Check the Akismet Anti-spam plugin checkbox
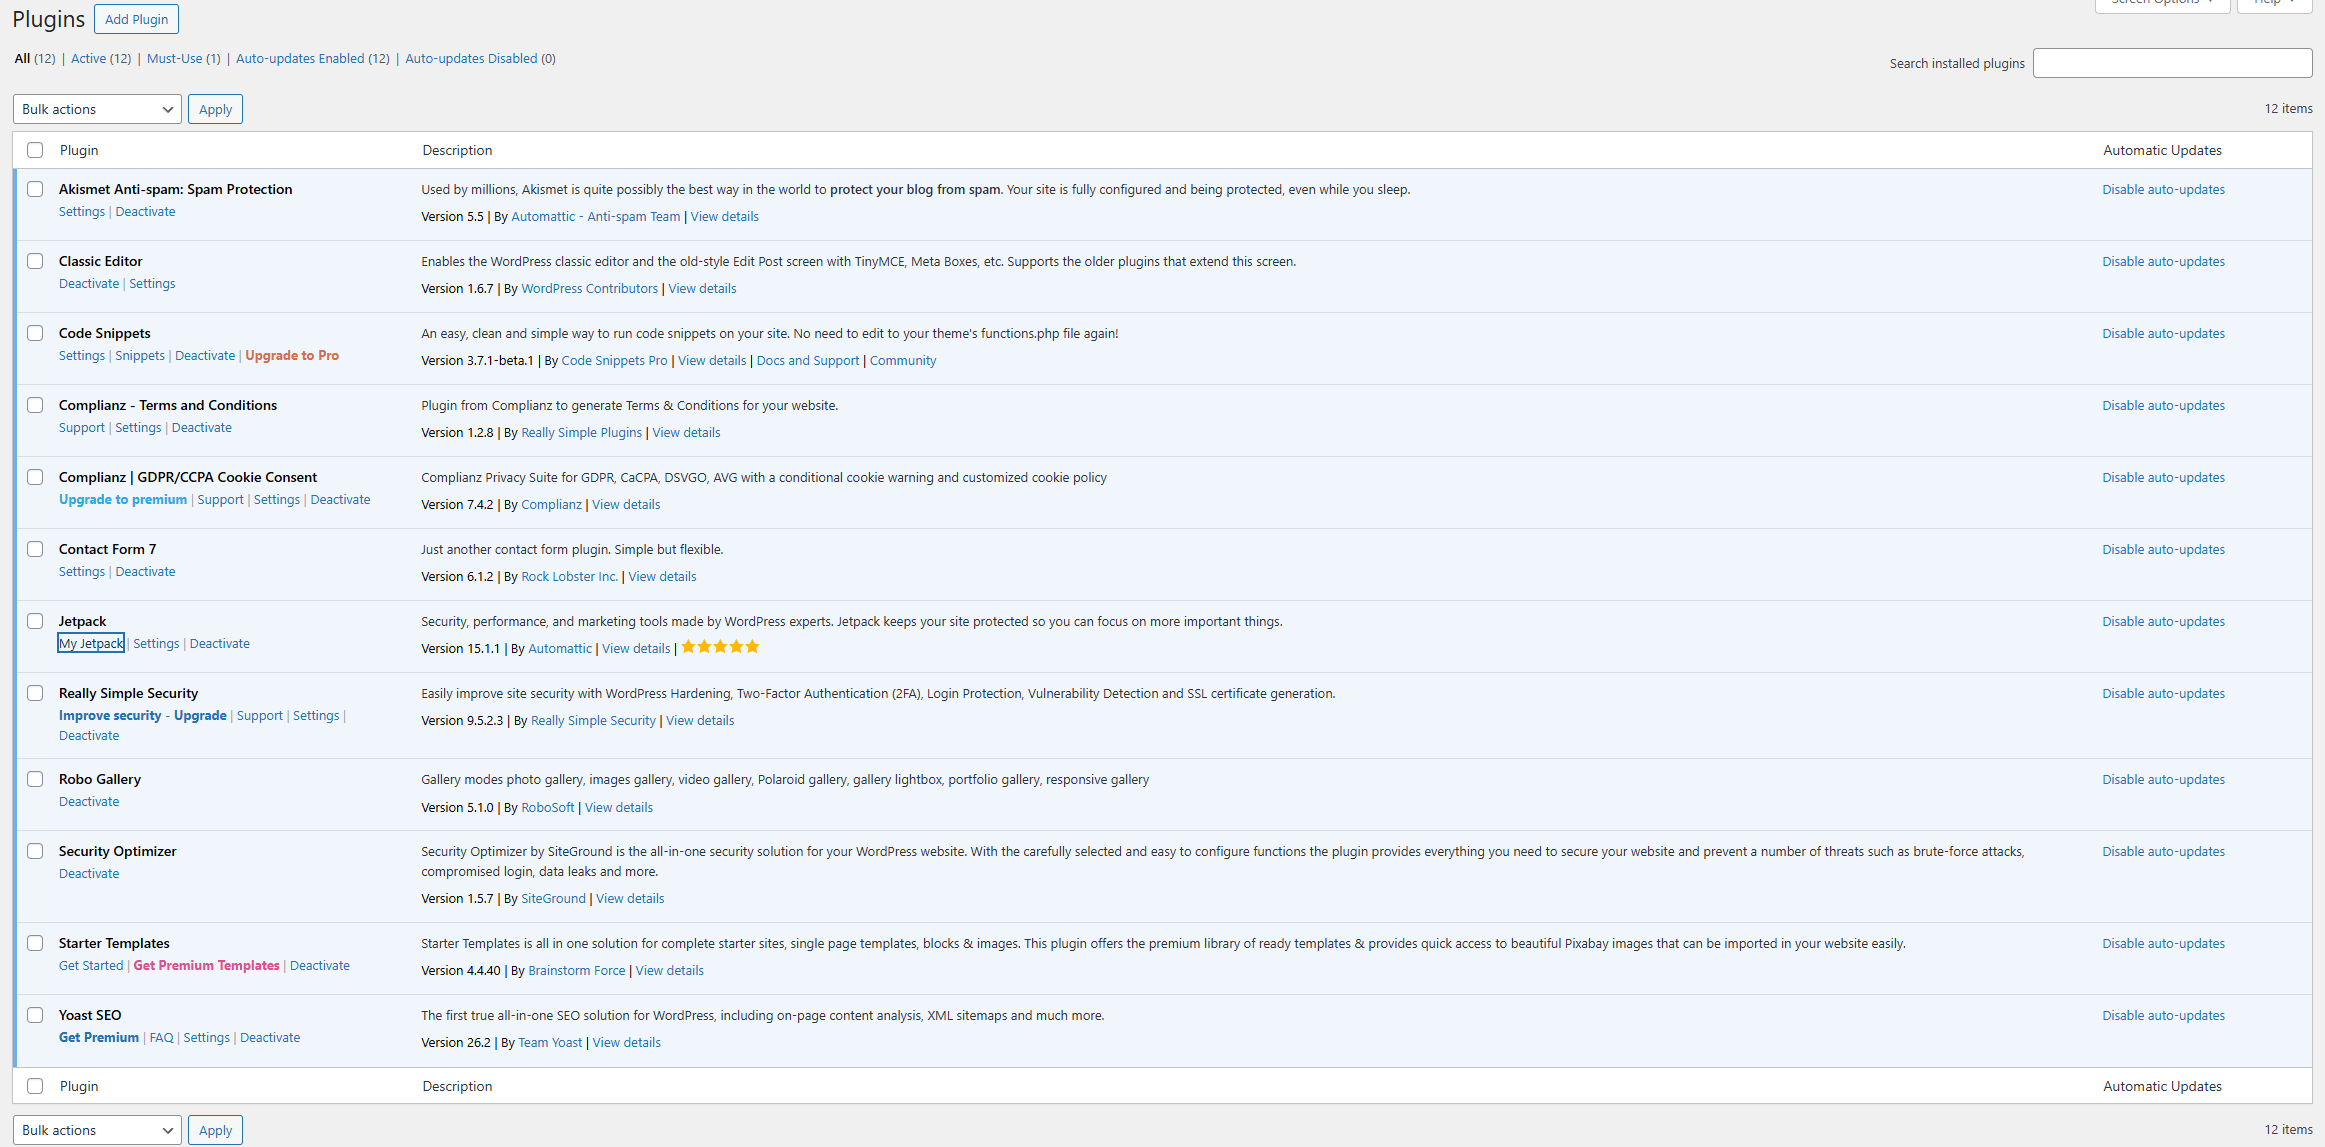 pos(35,189)
